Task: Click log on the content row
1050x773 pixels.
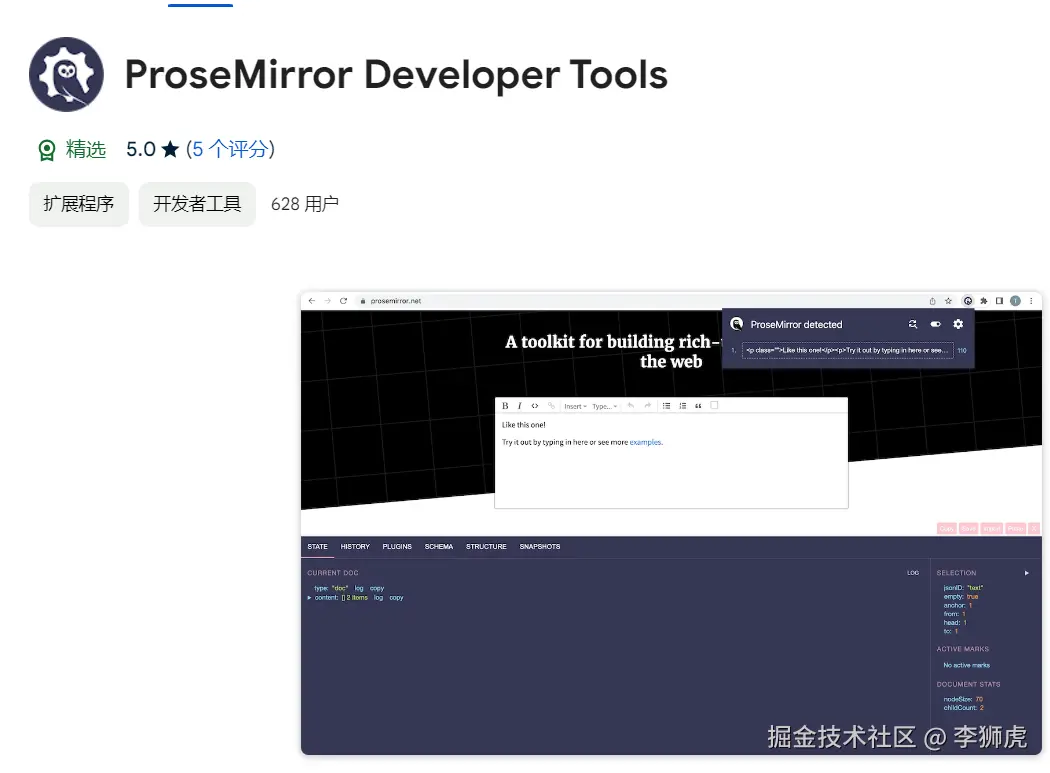Action: pyautogui.click(x=378, y=598)
